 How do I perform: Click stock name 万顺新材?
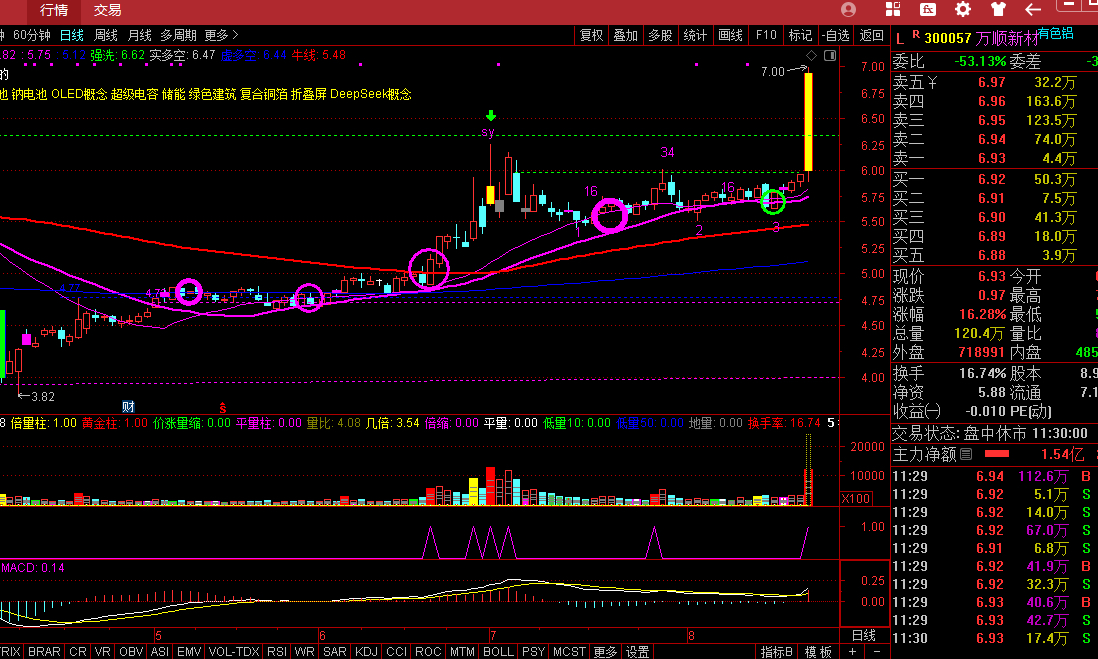point(1006,39)
